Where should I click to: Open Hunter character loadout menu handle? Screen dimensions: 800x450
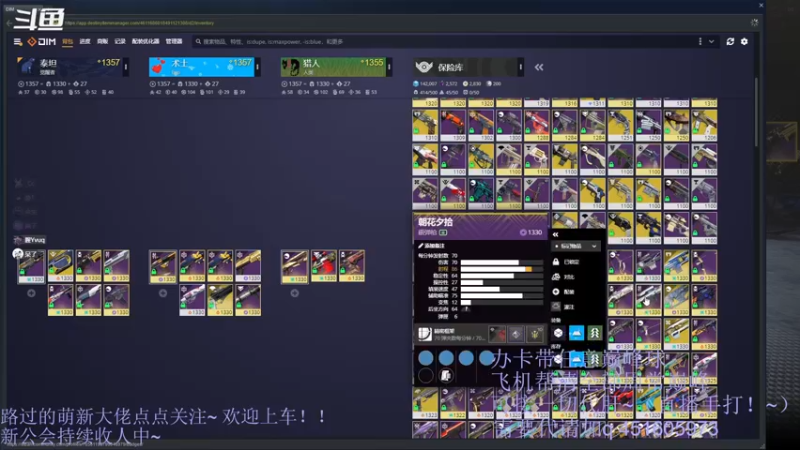(389, 67)
